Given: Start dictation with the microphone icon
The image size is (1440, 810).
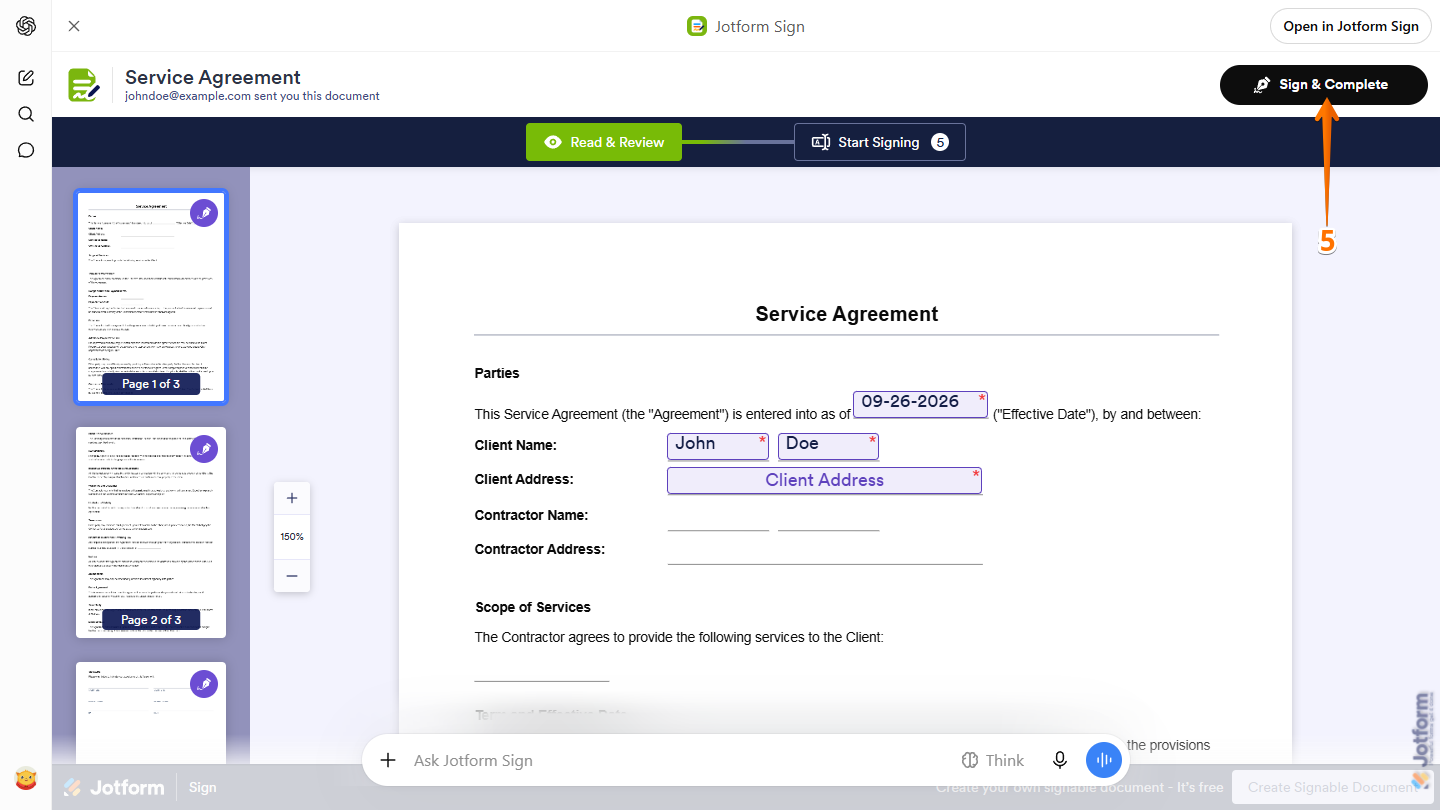Looking at the screenshot, I should pos(1060,760).
